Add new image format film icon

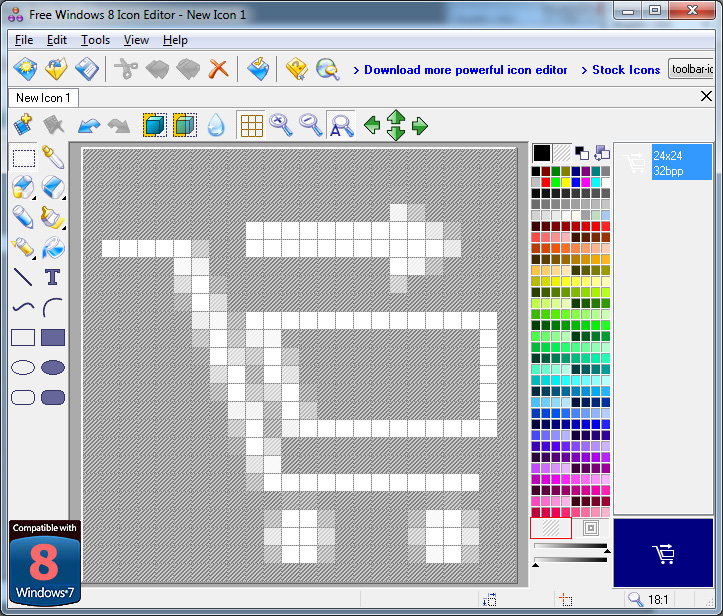click(23, 125)
